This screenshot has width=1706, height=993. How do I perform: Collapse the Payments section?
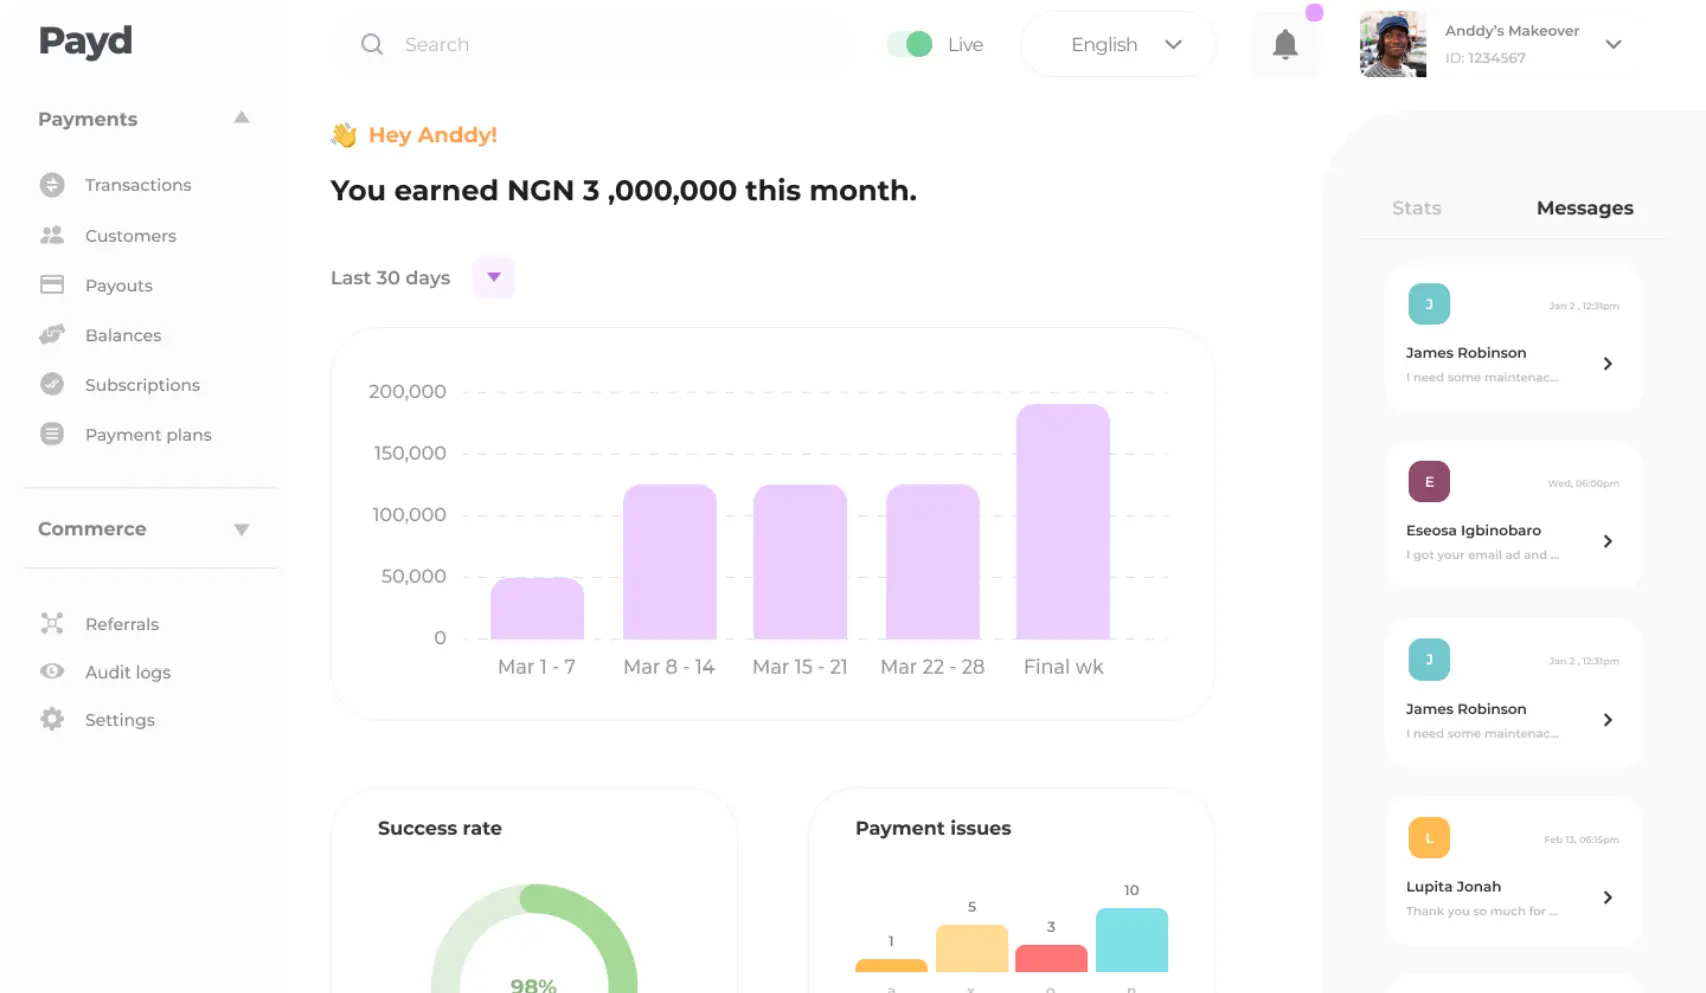click(x=241, y=118)
